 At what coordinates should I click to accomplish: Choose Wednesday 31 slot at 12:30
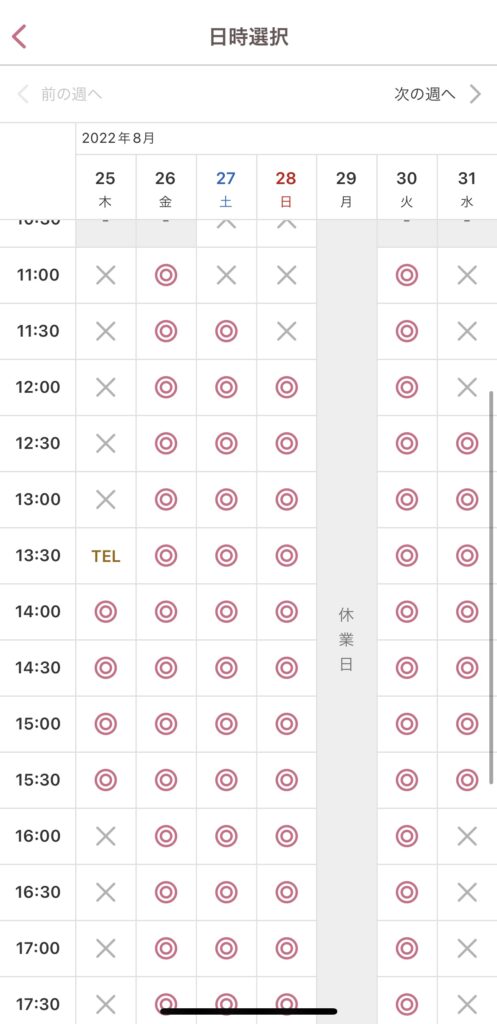[467, 444]
